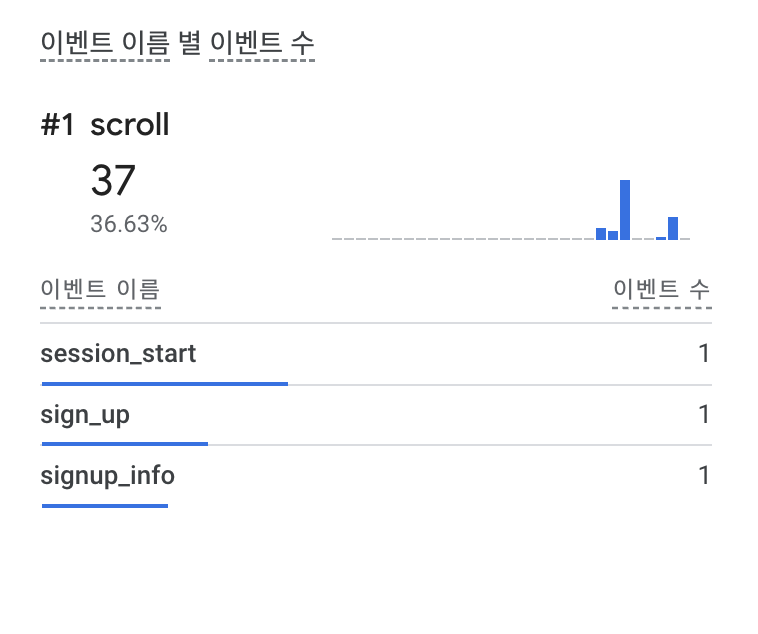
Task: Select the sign_up event row
Action: point(85,415)
